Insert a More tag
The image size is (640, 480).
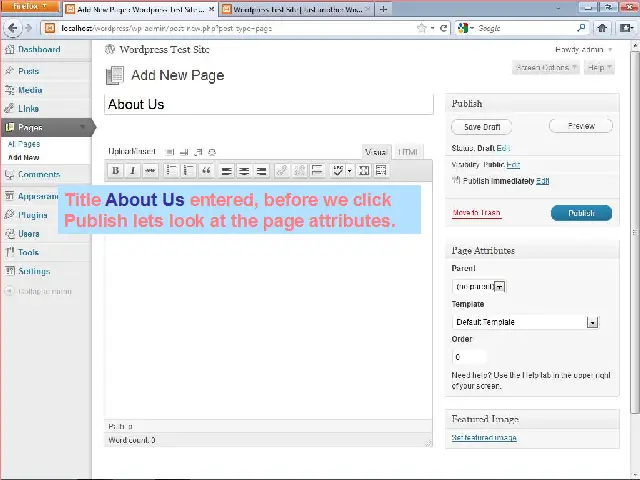[317, 171]
